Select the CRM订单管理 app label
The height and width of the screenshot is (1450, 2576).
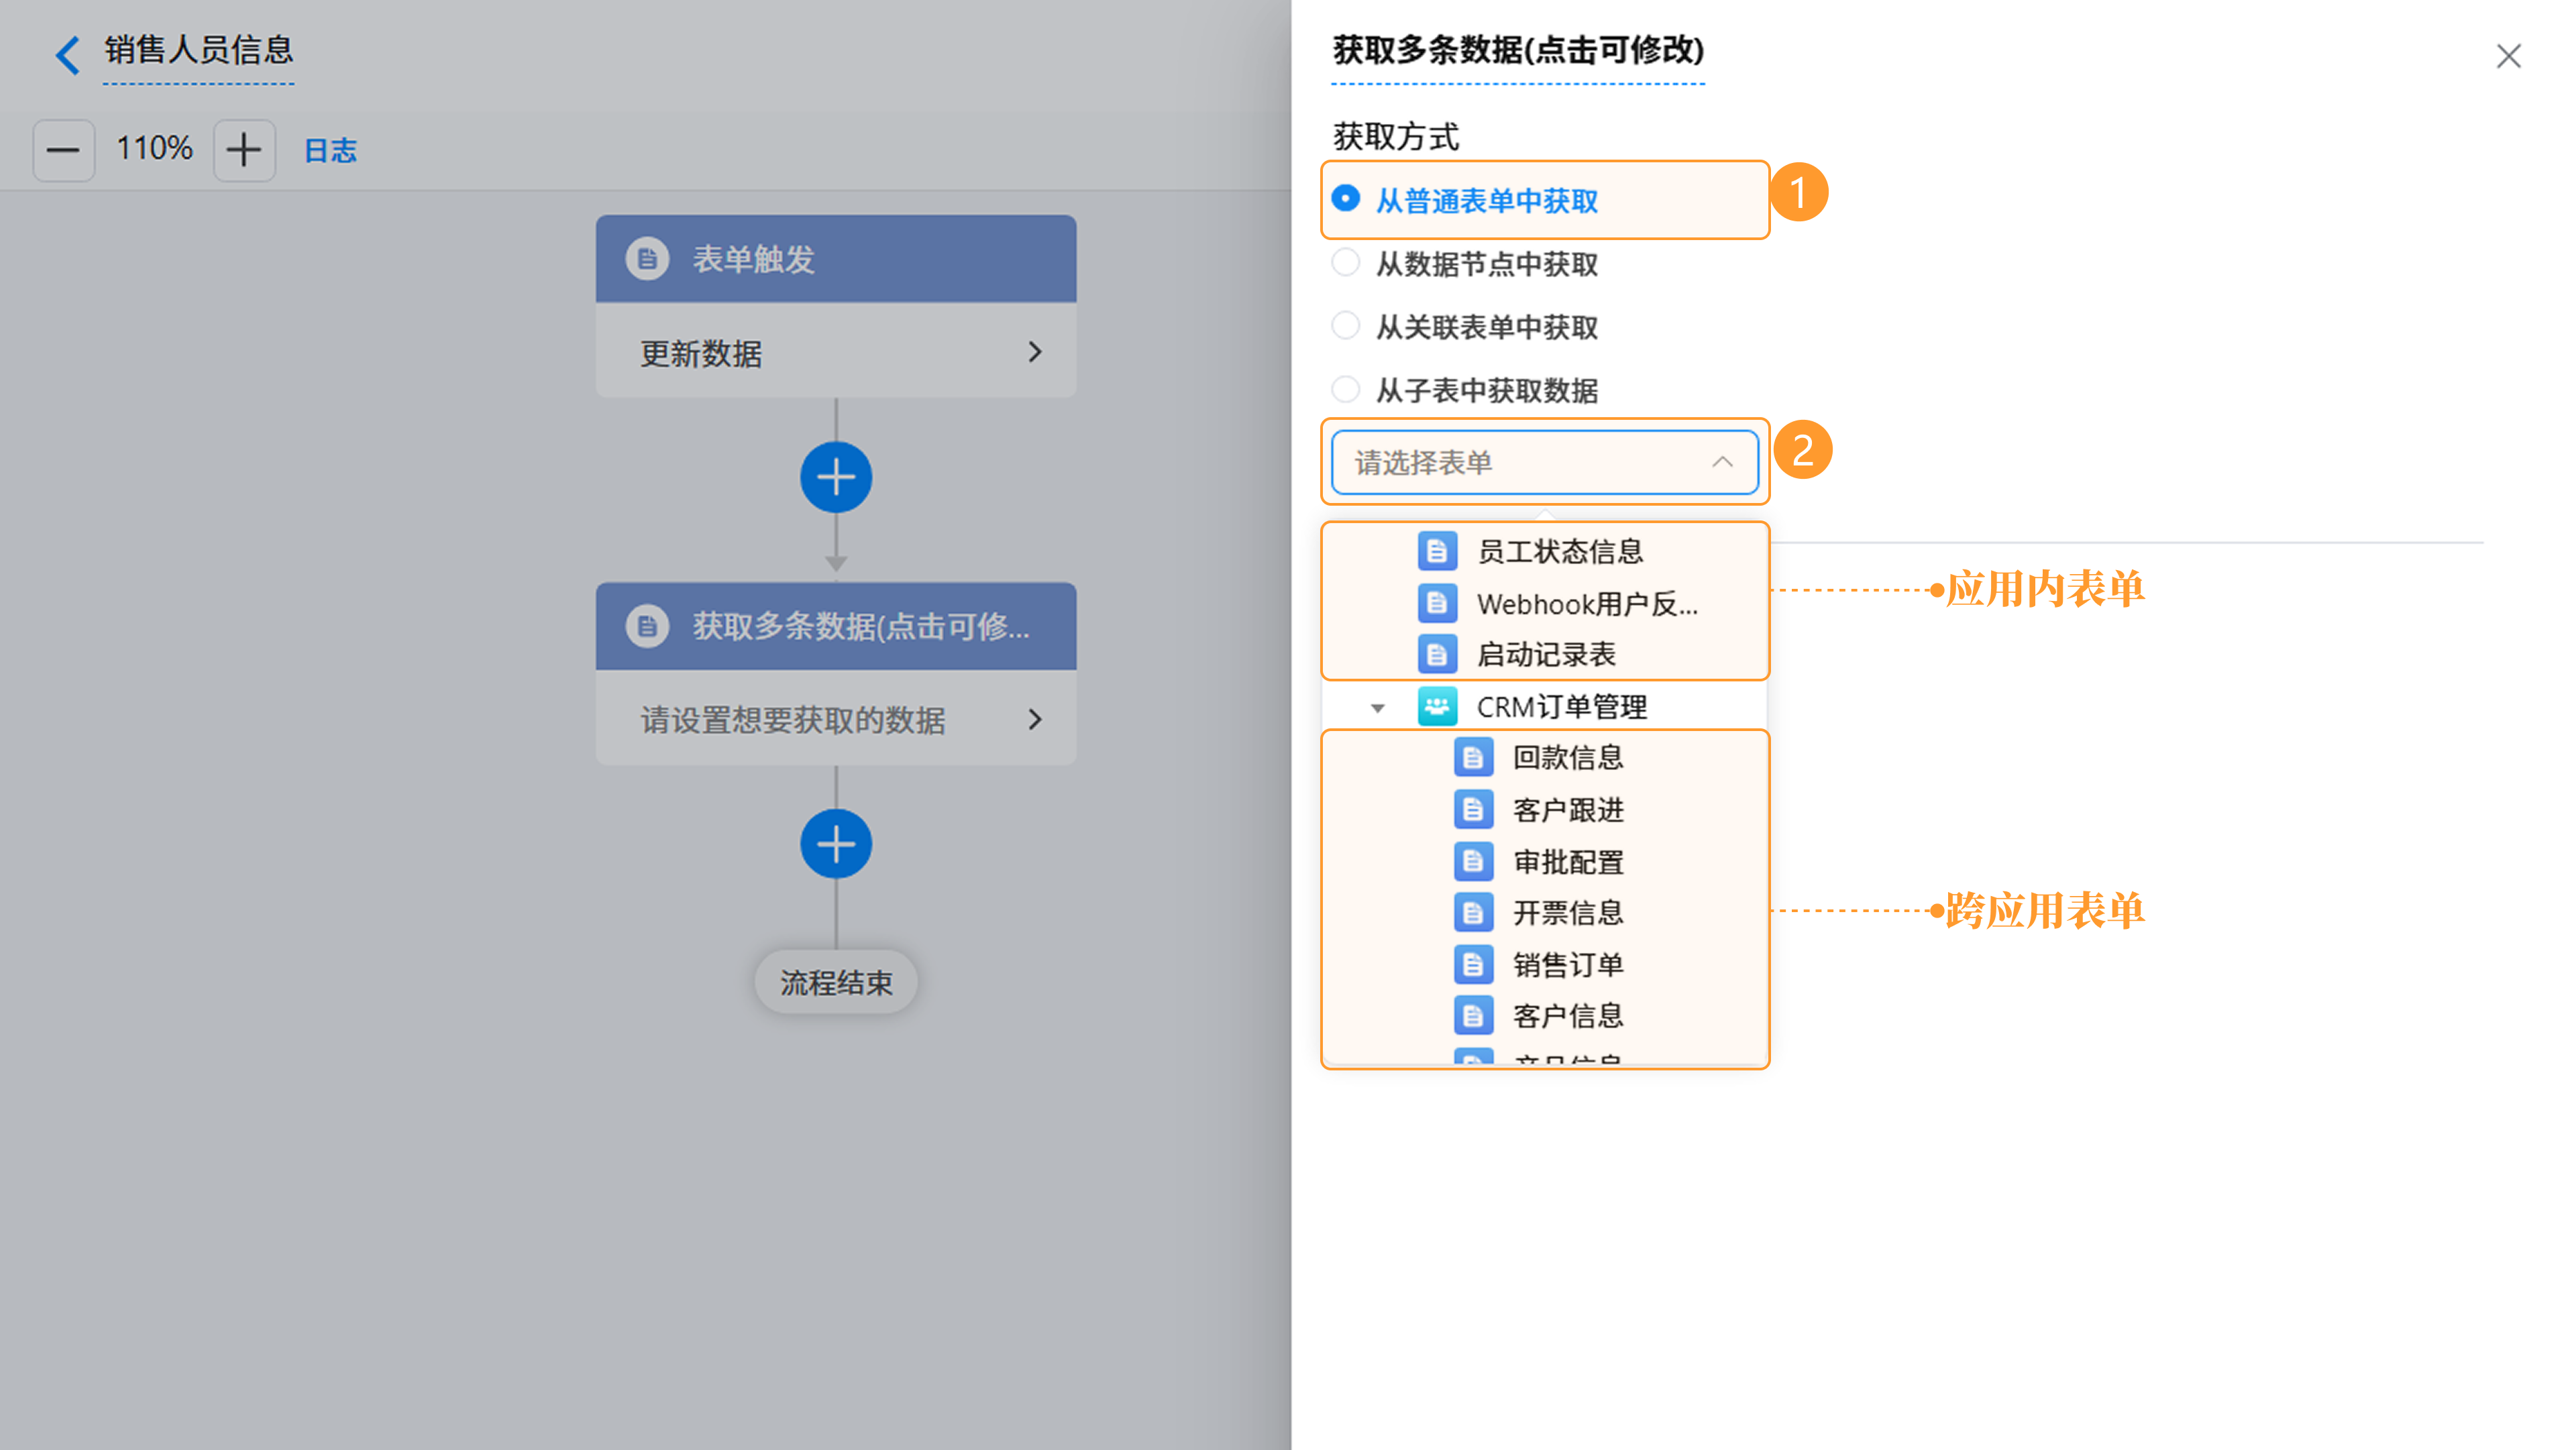click(x=1562, y=707)
